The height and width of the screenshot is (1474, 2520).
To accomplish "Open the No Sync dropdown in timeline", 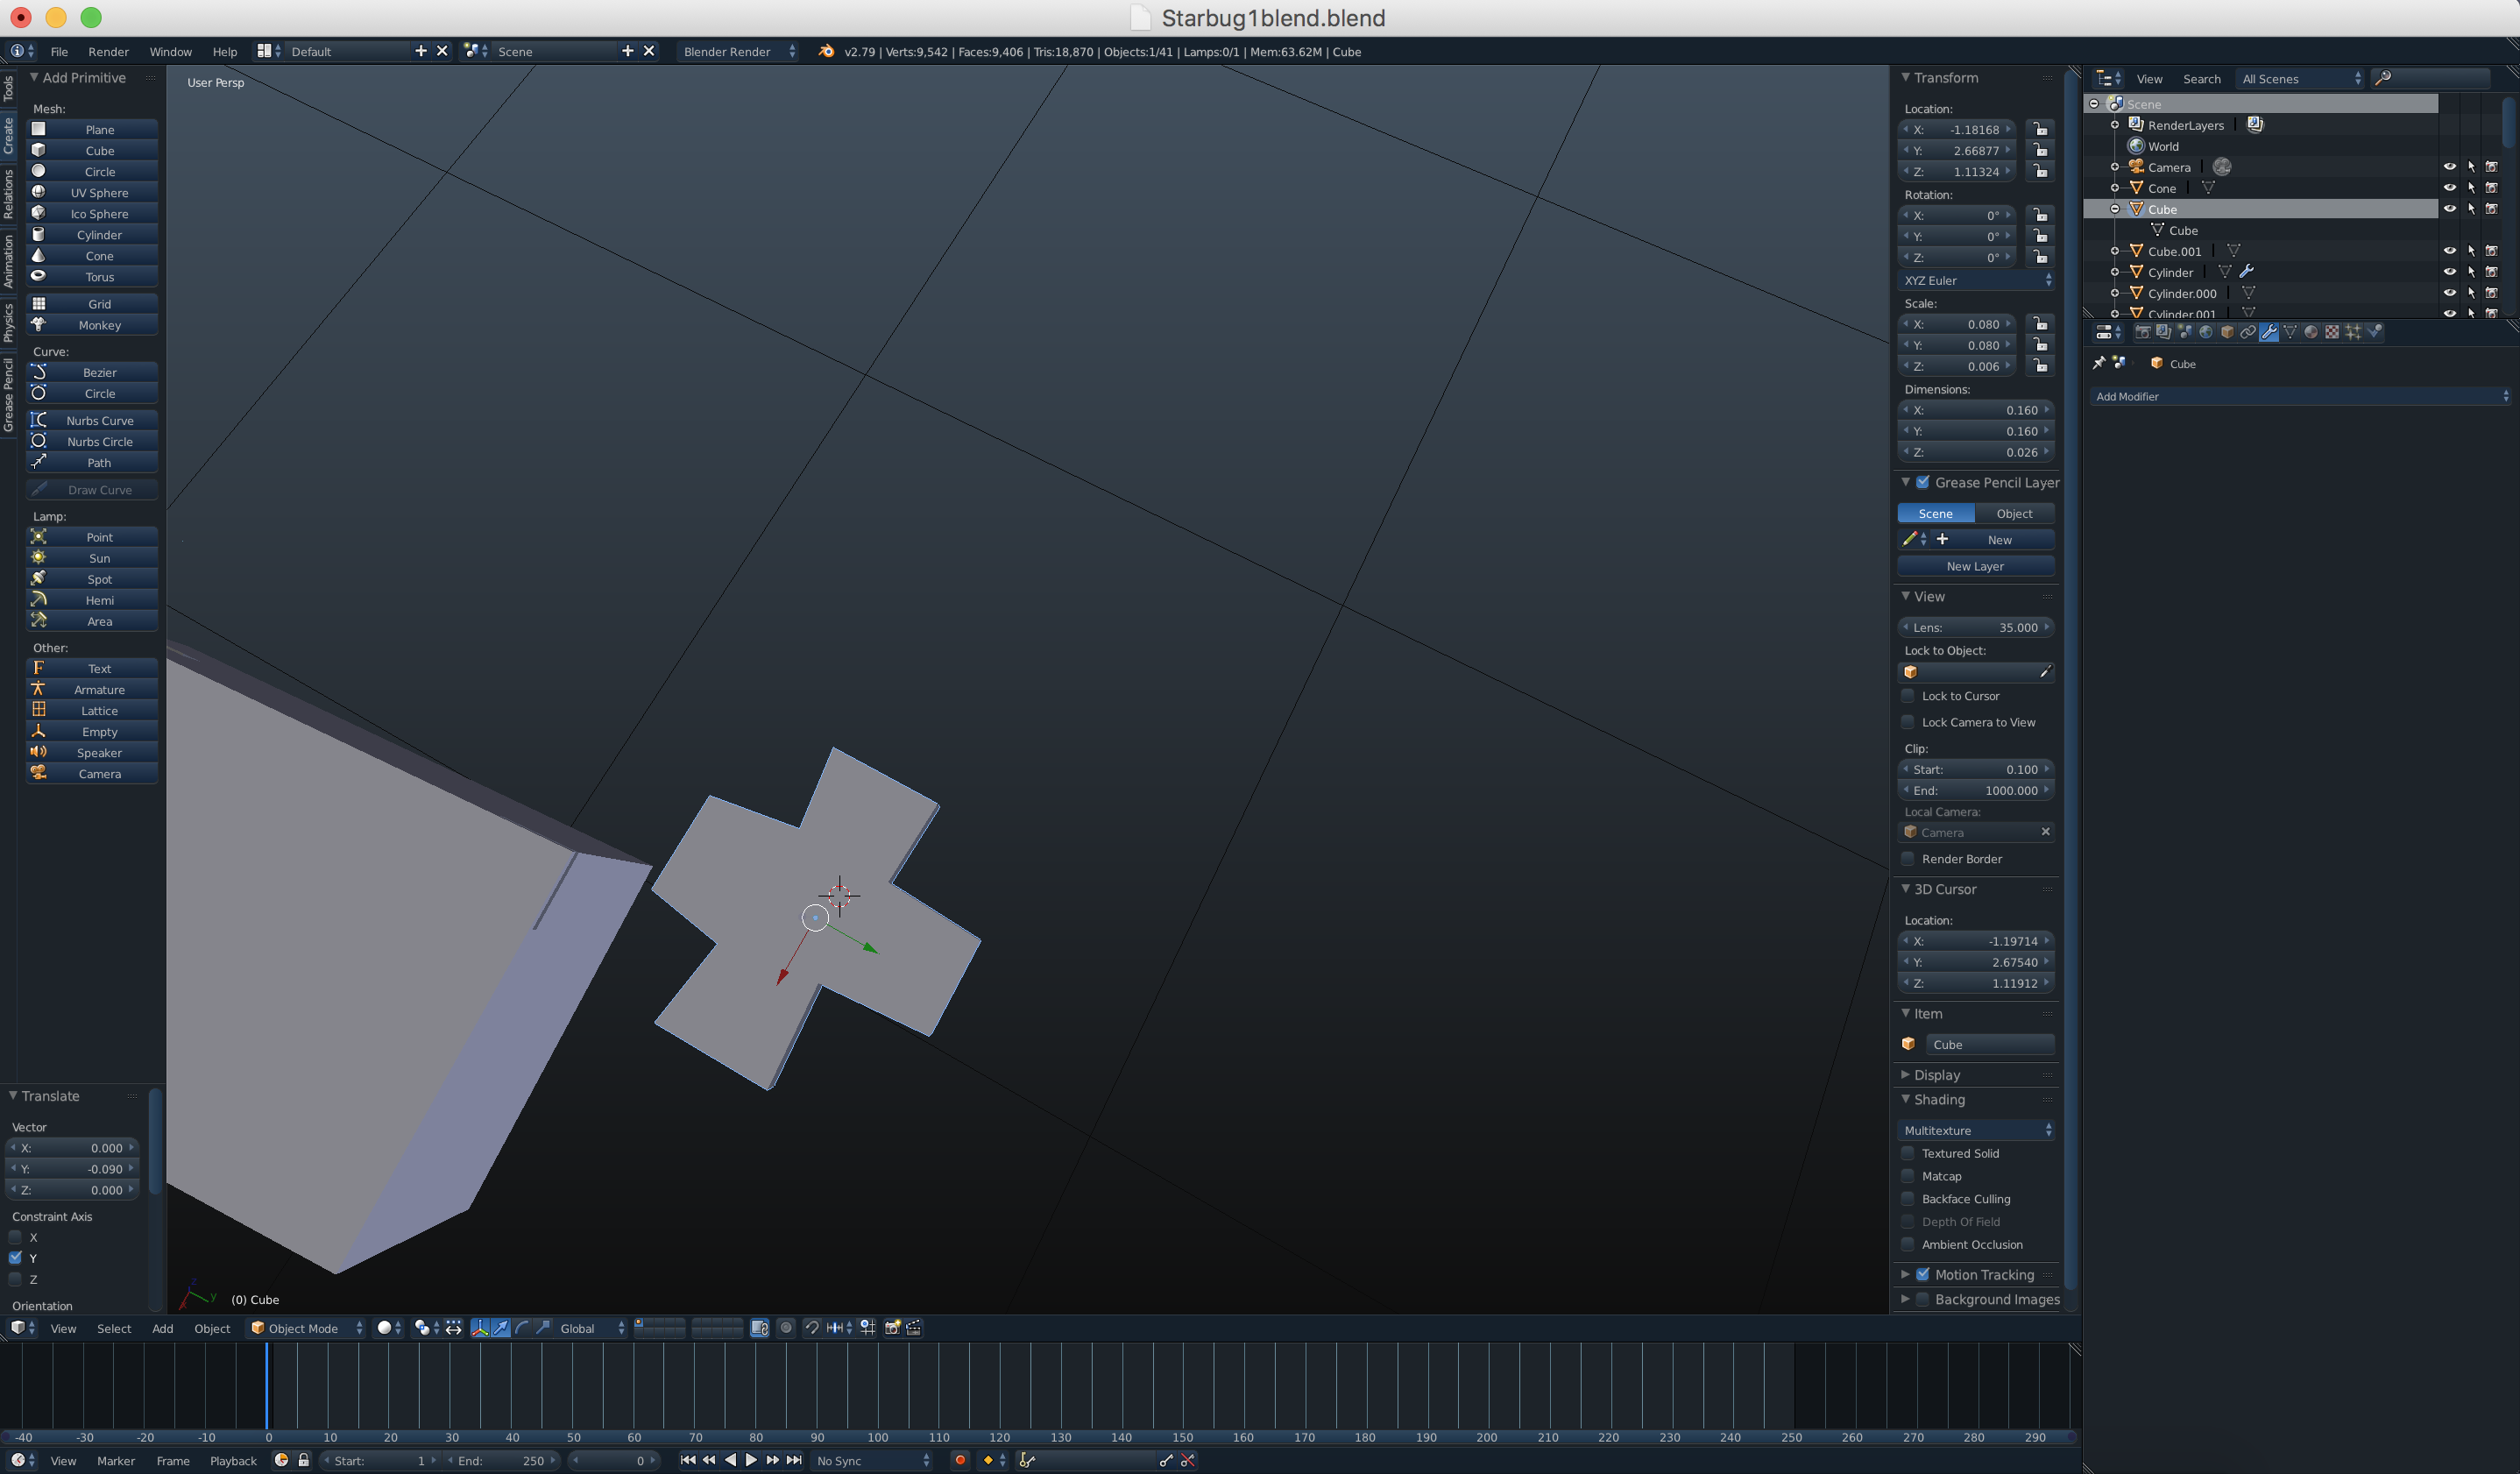I will [x=872, y=1461].
